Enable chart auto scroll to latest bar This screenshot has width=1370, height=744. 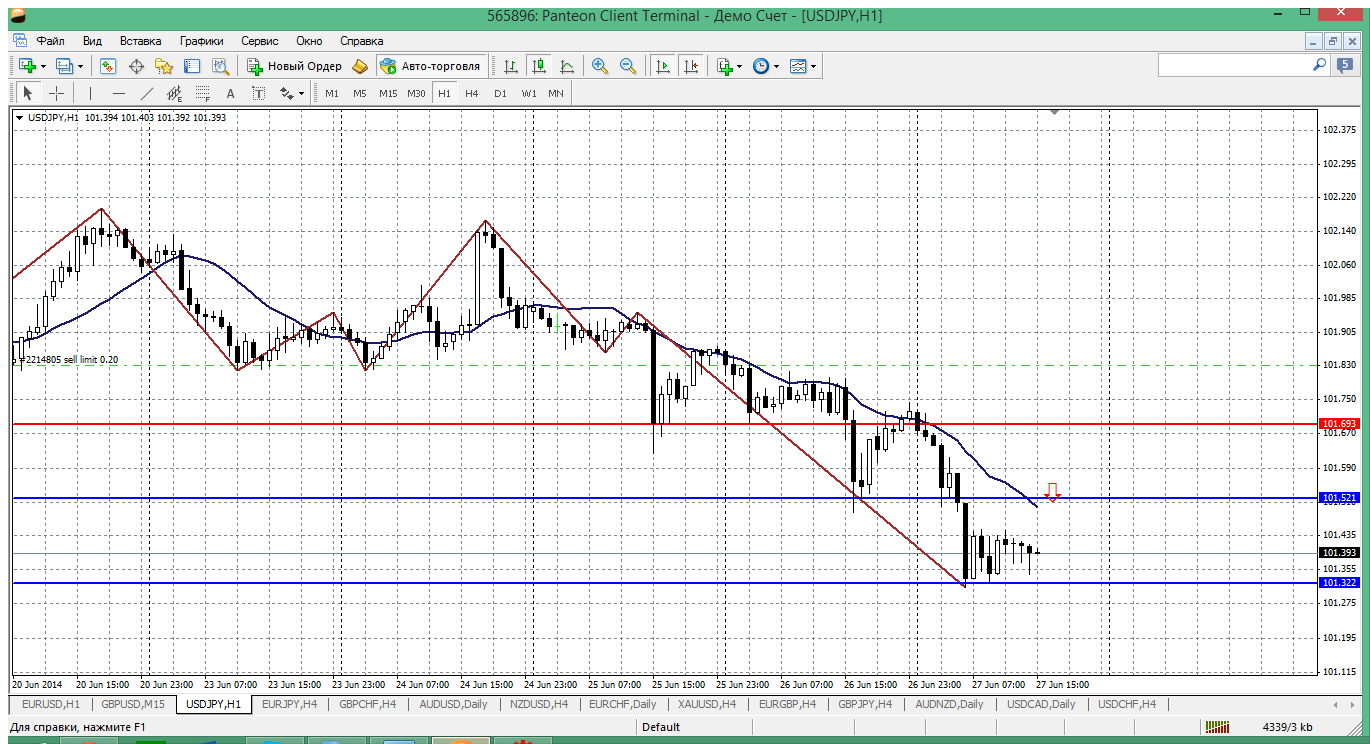662,66
